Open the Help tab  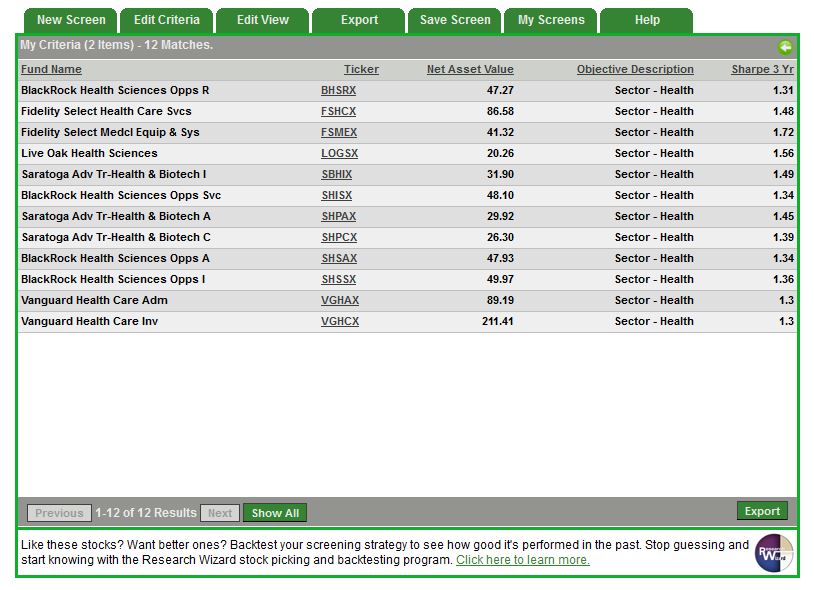pyautogui.click(x=647, y=20)
